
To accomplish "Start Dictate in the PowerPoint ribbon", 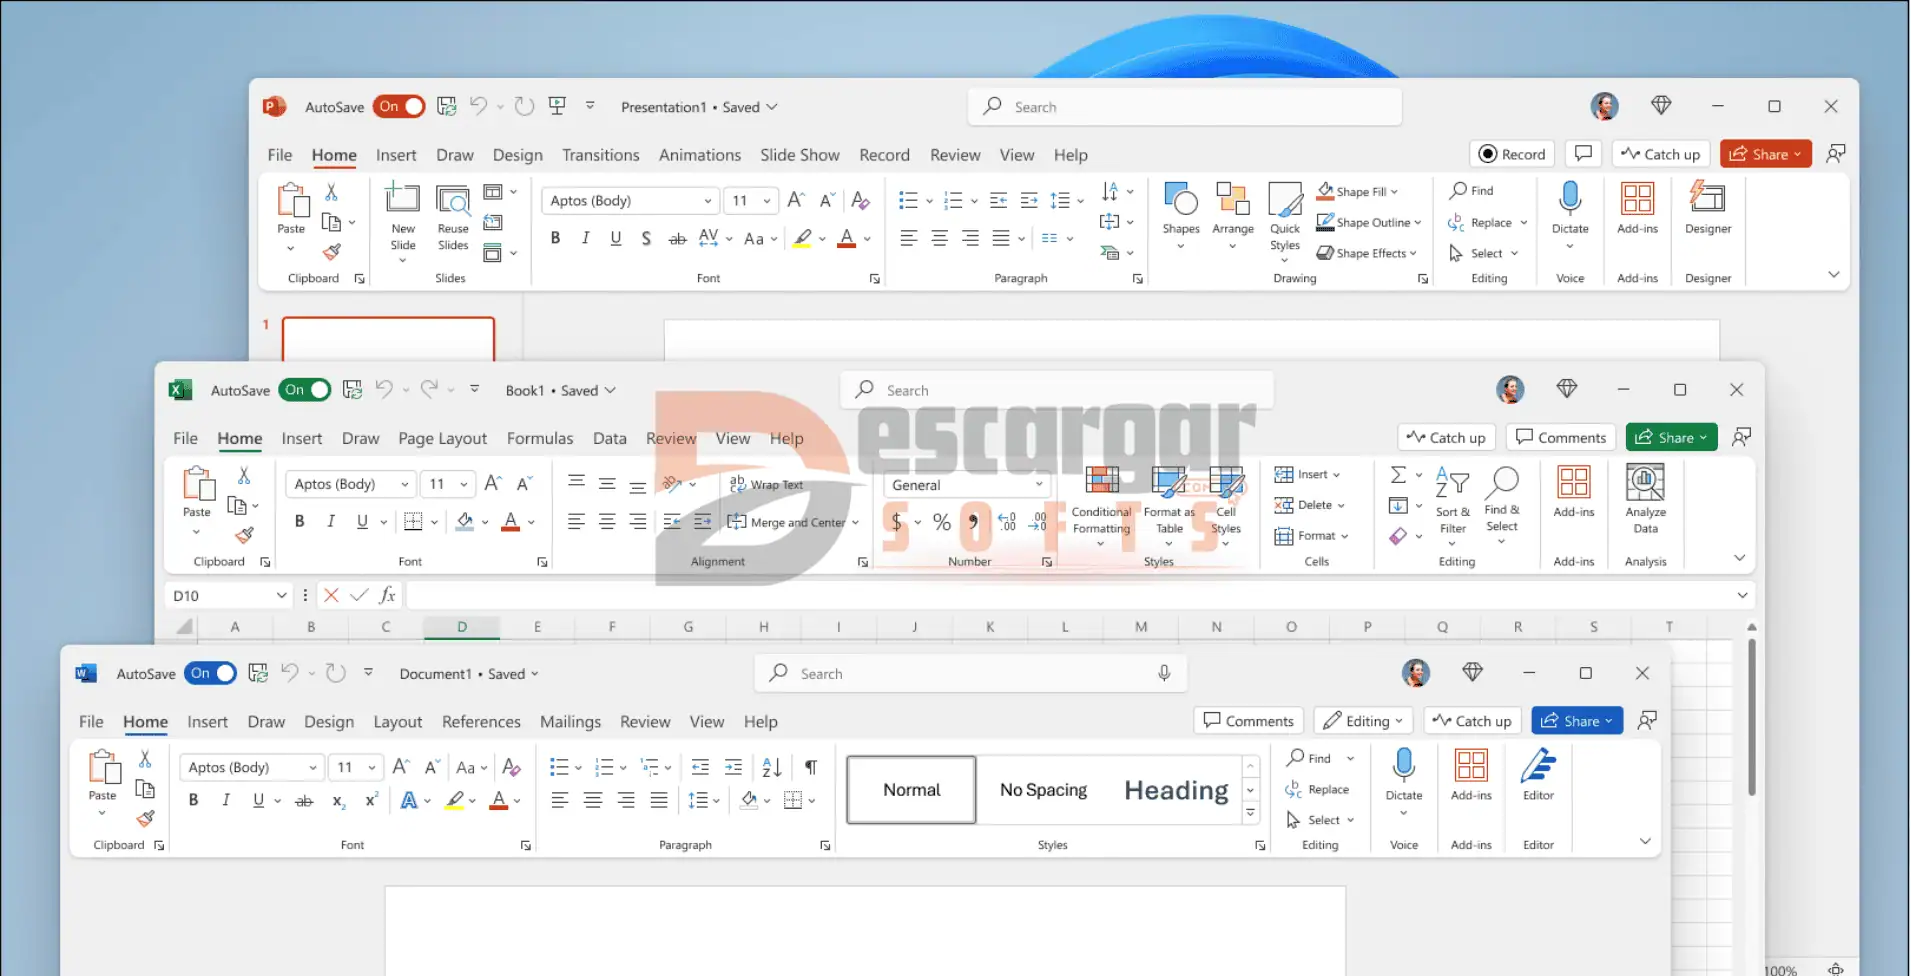I will 1570,214.
